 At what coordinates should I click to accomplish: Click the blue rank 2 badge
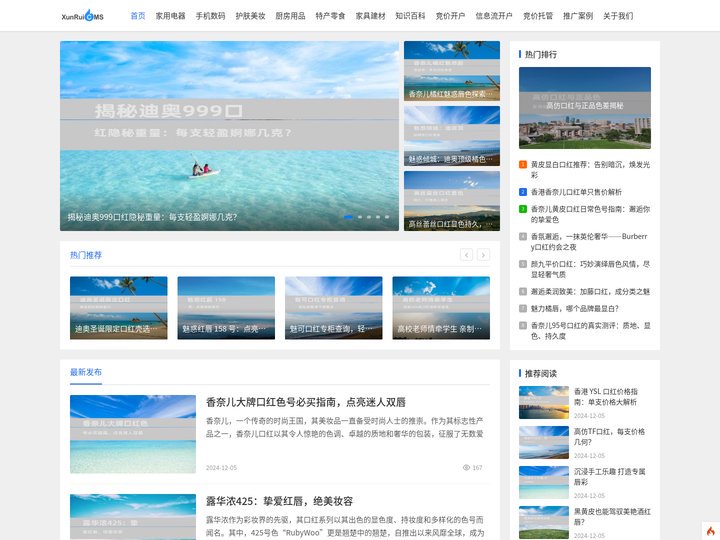coord(523,192)
